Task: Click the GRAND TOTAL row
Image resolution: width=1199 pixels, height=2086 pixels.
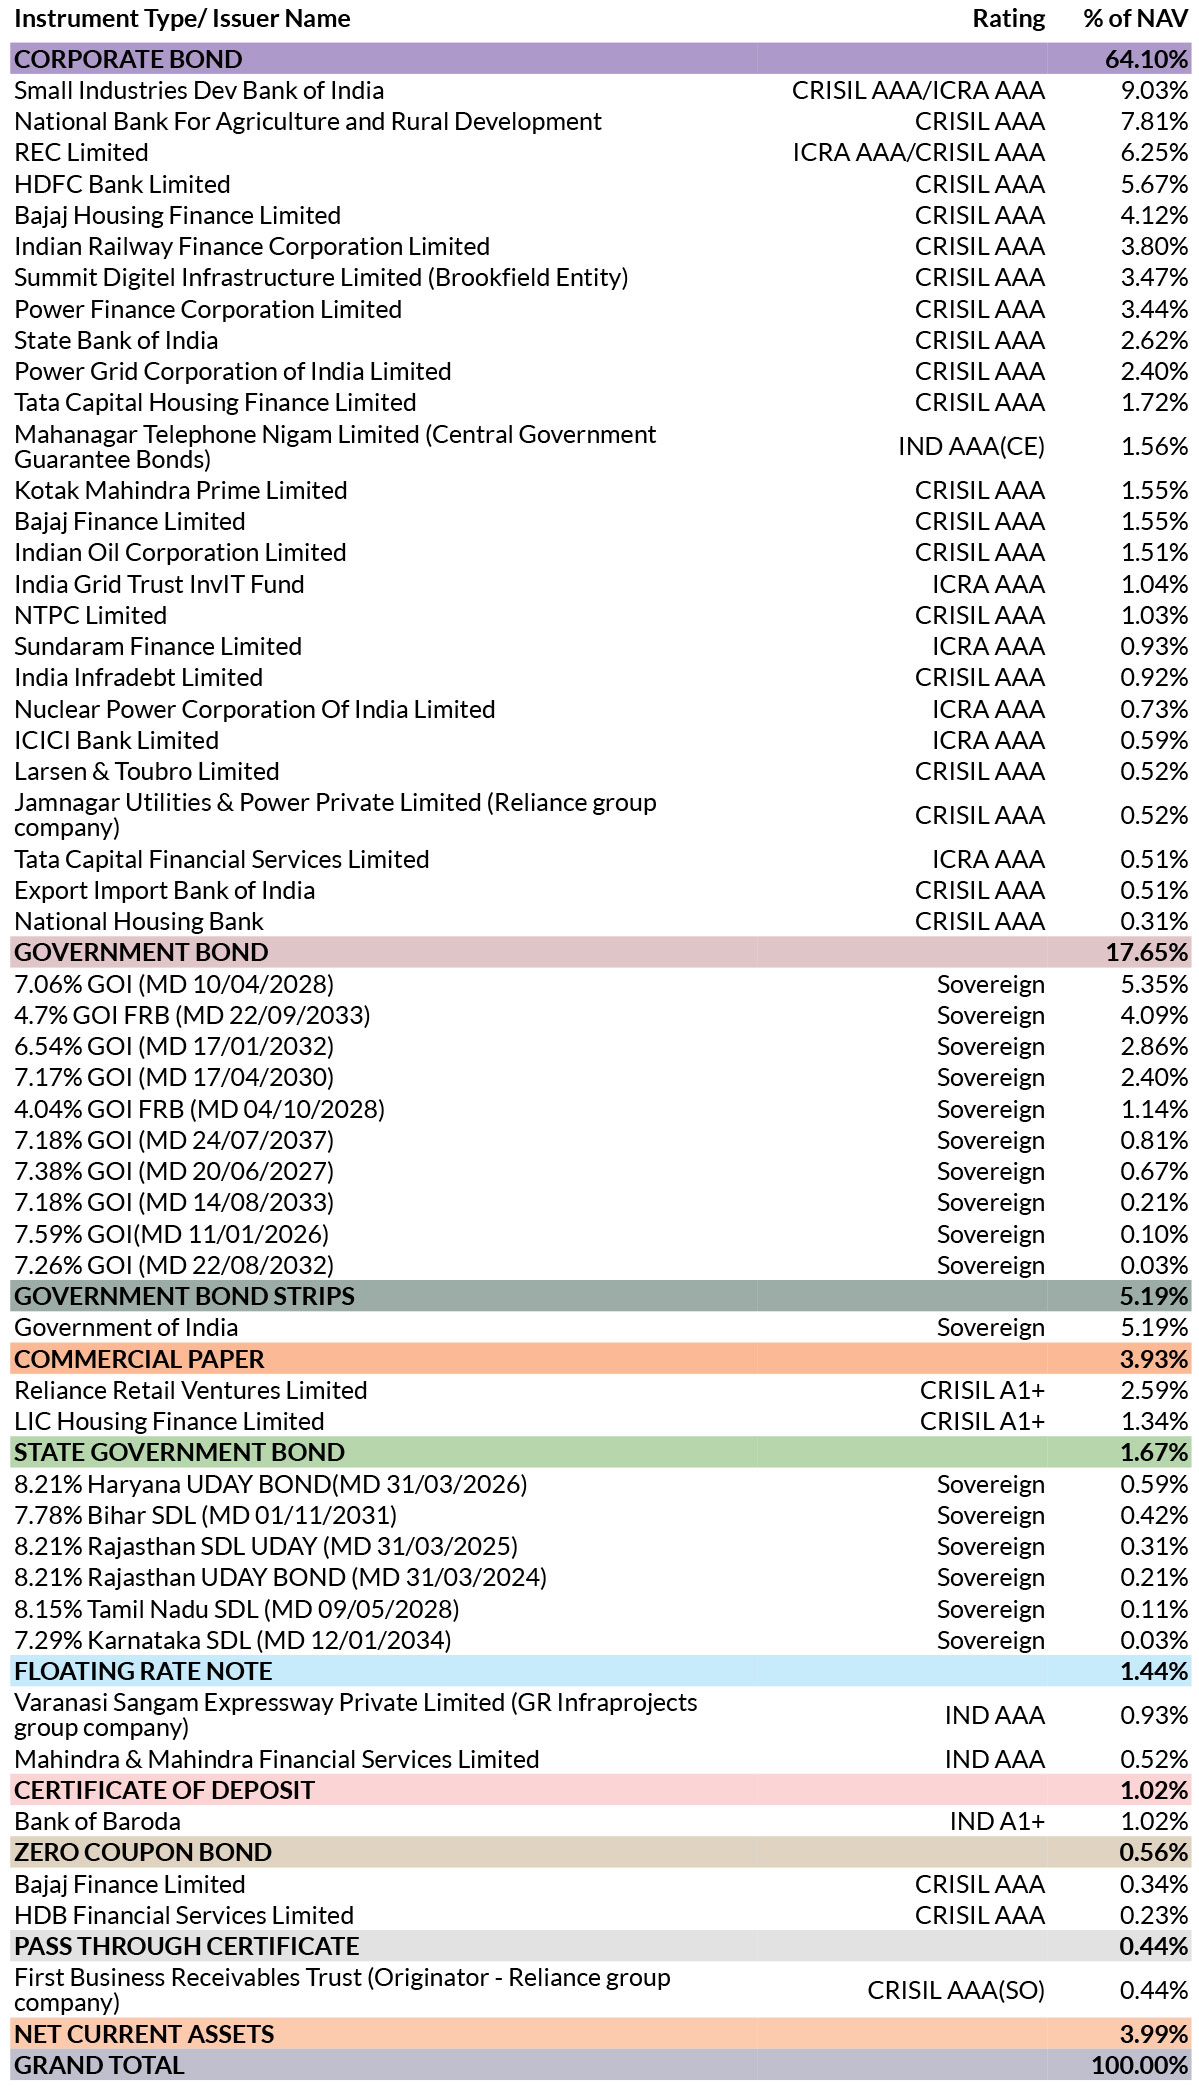Action: pos(600,2065)
